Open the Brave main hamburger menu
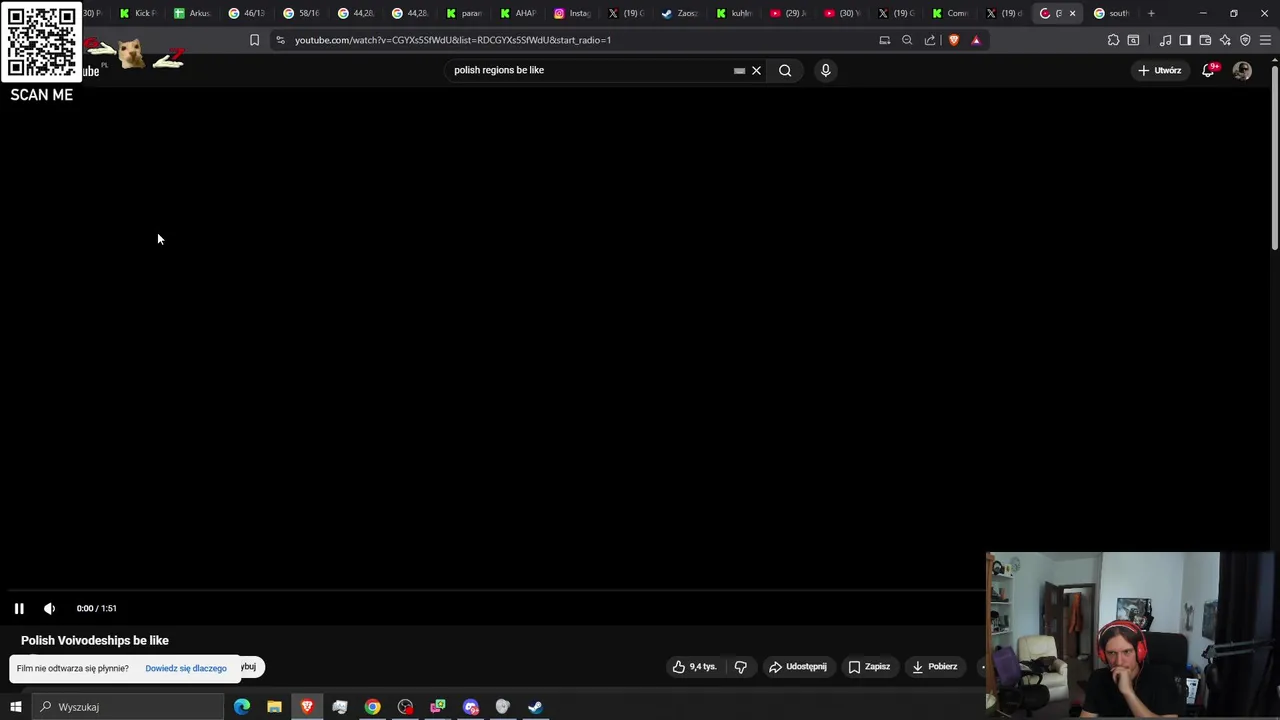1280x720 pixels. [1265, 40]
